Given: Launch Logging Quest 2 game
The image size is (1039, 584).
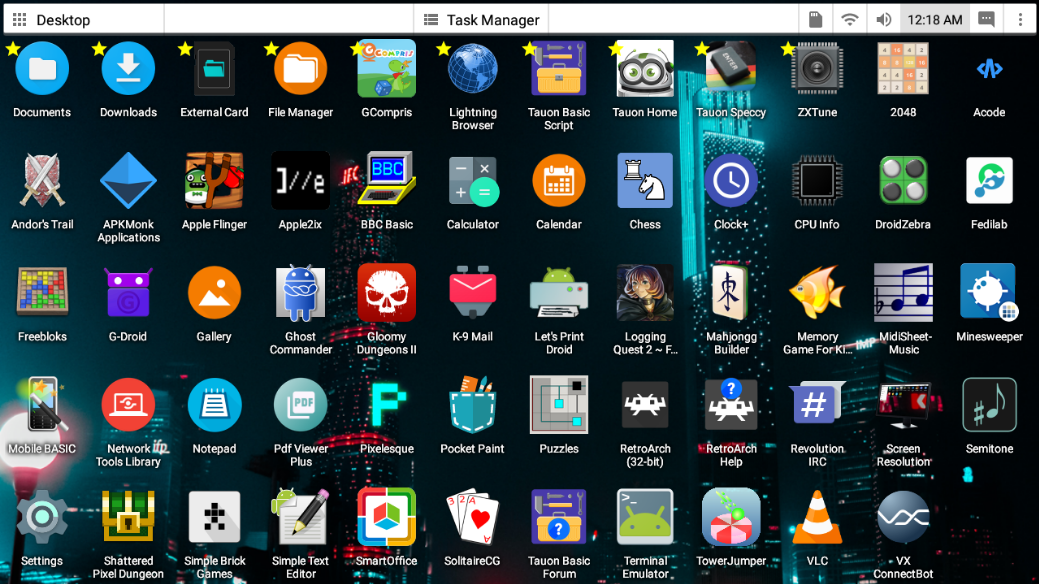Looking at the screenshot, I should pos(645,292).
